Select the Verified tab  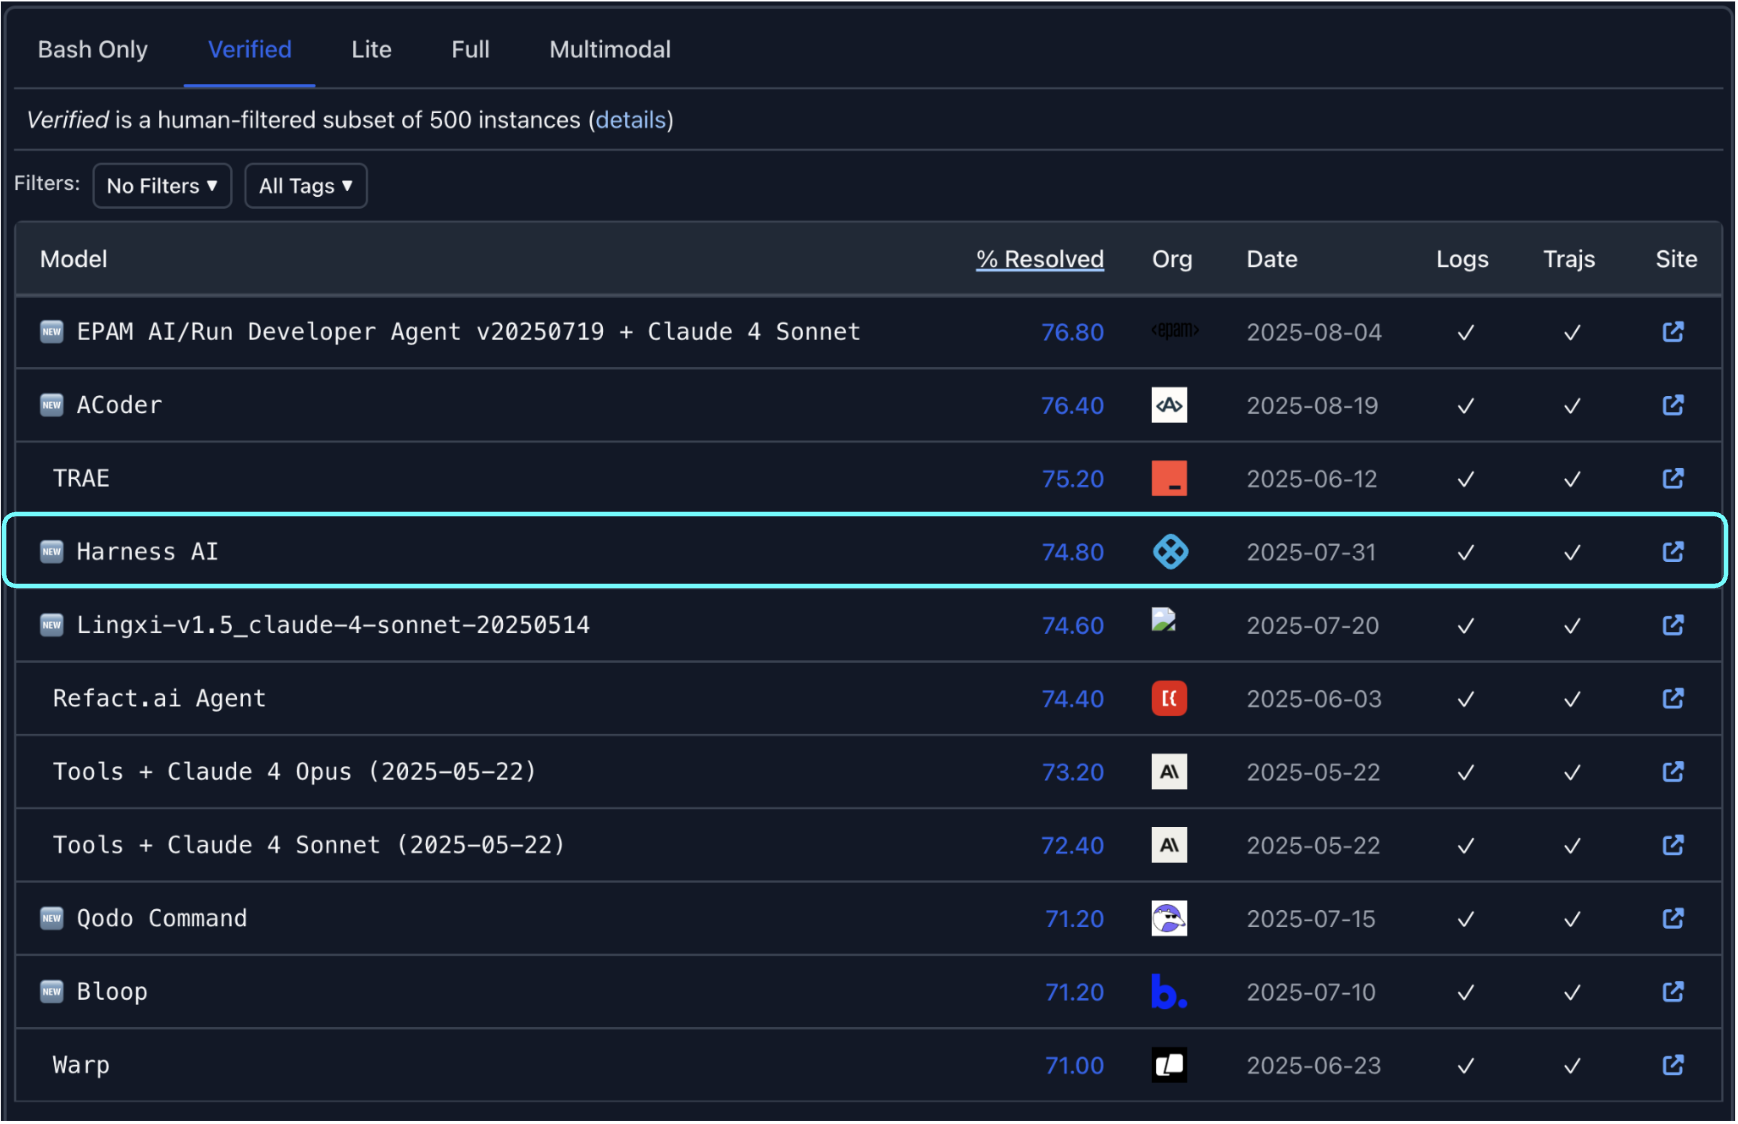coord(250,50)
